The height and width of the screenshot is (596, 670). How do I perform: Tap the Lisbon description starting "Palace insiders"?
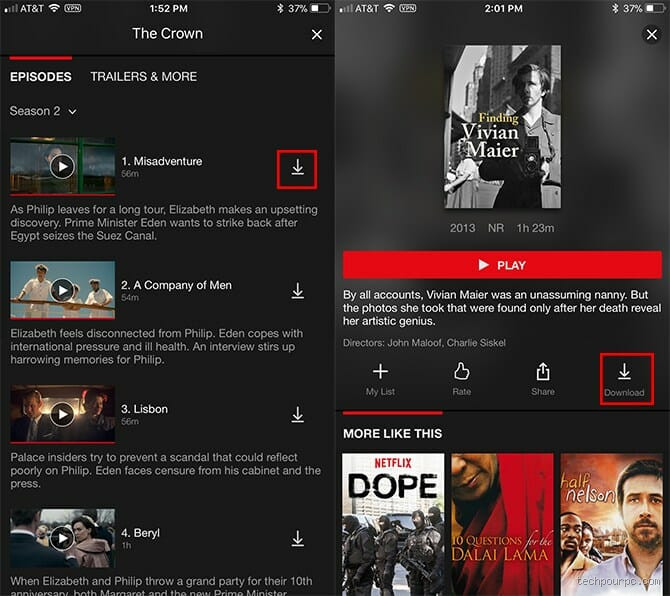point(165,470)
